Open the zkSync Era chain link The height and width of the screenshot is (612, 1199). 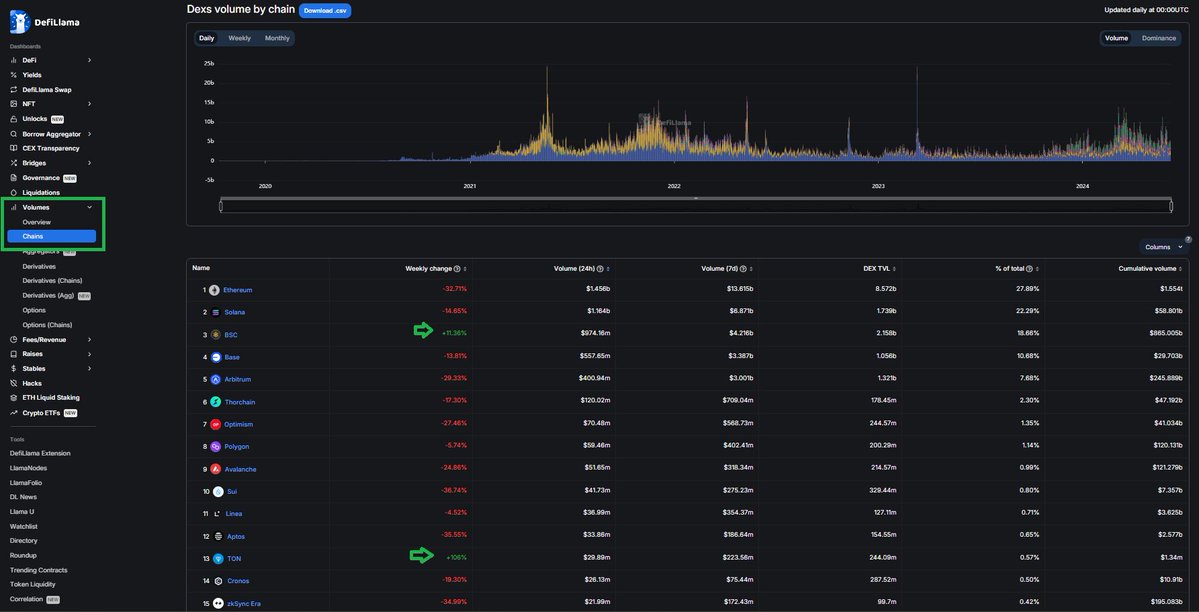tap(244, 604)
